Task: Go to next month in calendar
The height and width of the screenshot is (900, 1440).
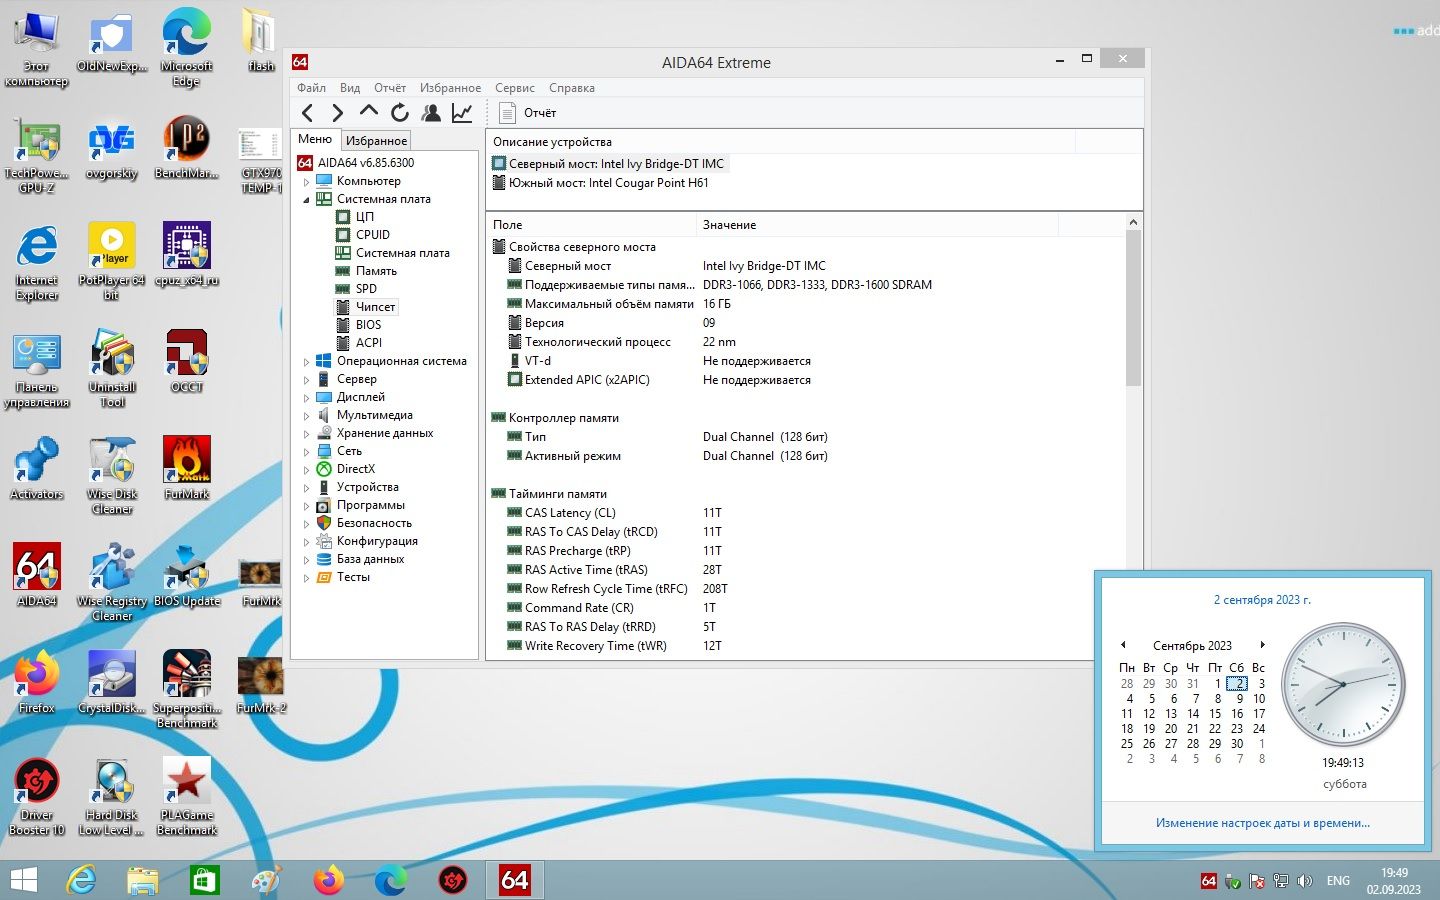Action: point(1263,645)
